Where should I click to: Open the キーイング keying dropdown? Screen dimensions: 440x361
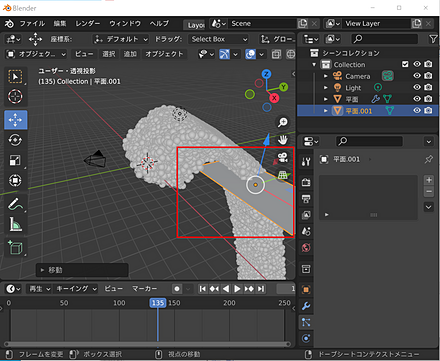point(76,289)
